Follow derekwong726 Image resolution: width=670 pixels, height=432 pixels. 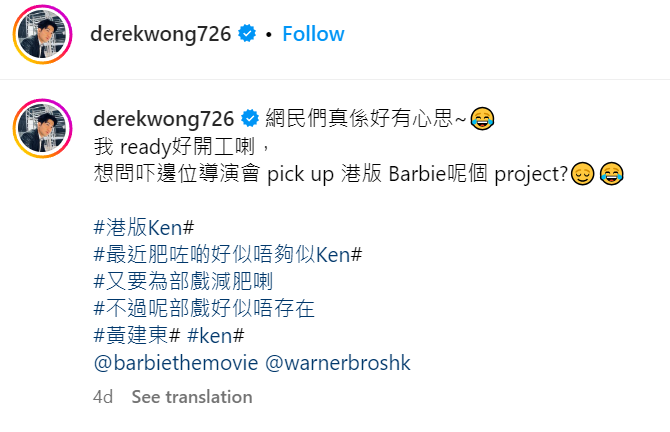313,34
